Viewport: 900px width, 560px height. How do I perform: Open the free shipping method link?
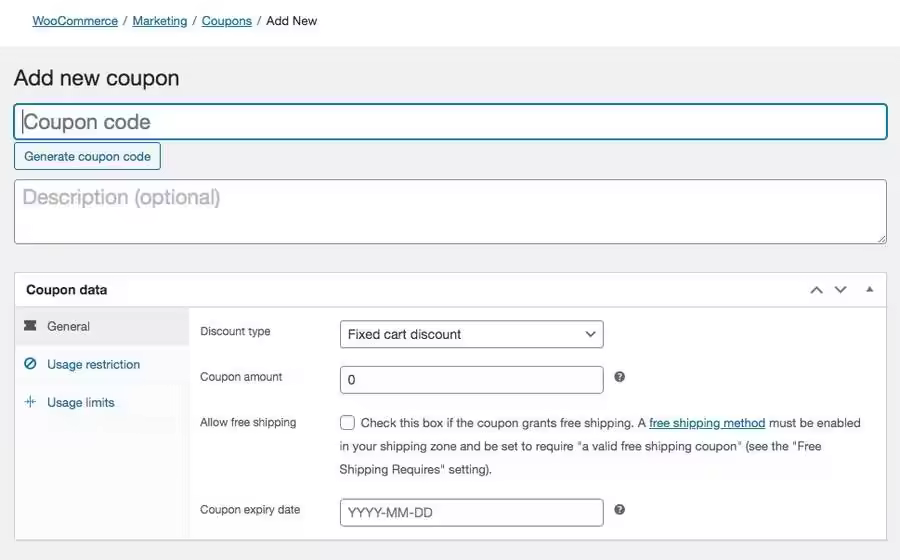[x=707, y=423]
